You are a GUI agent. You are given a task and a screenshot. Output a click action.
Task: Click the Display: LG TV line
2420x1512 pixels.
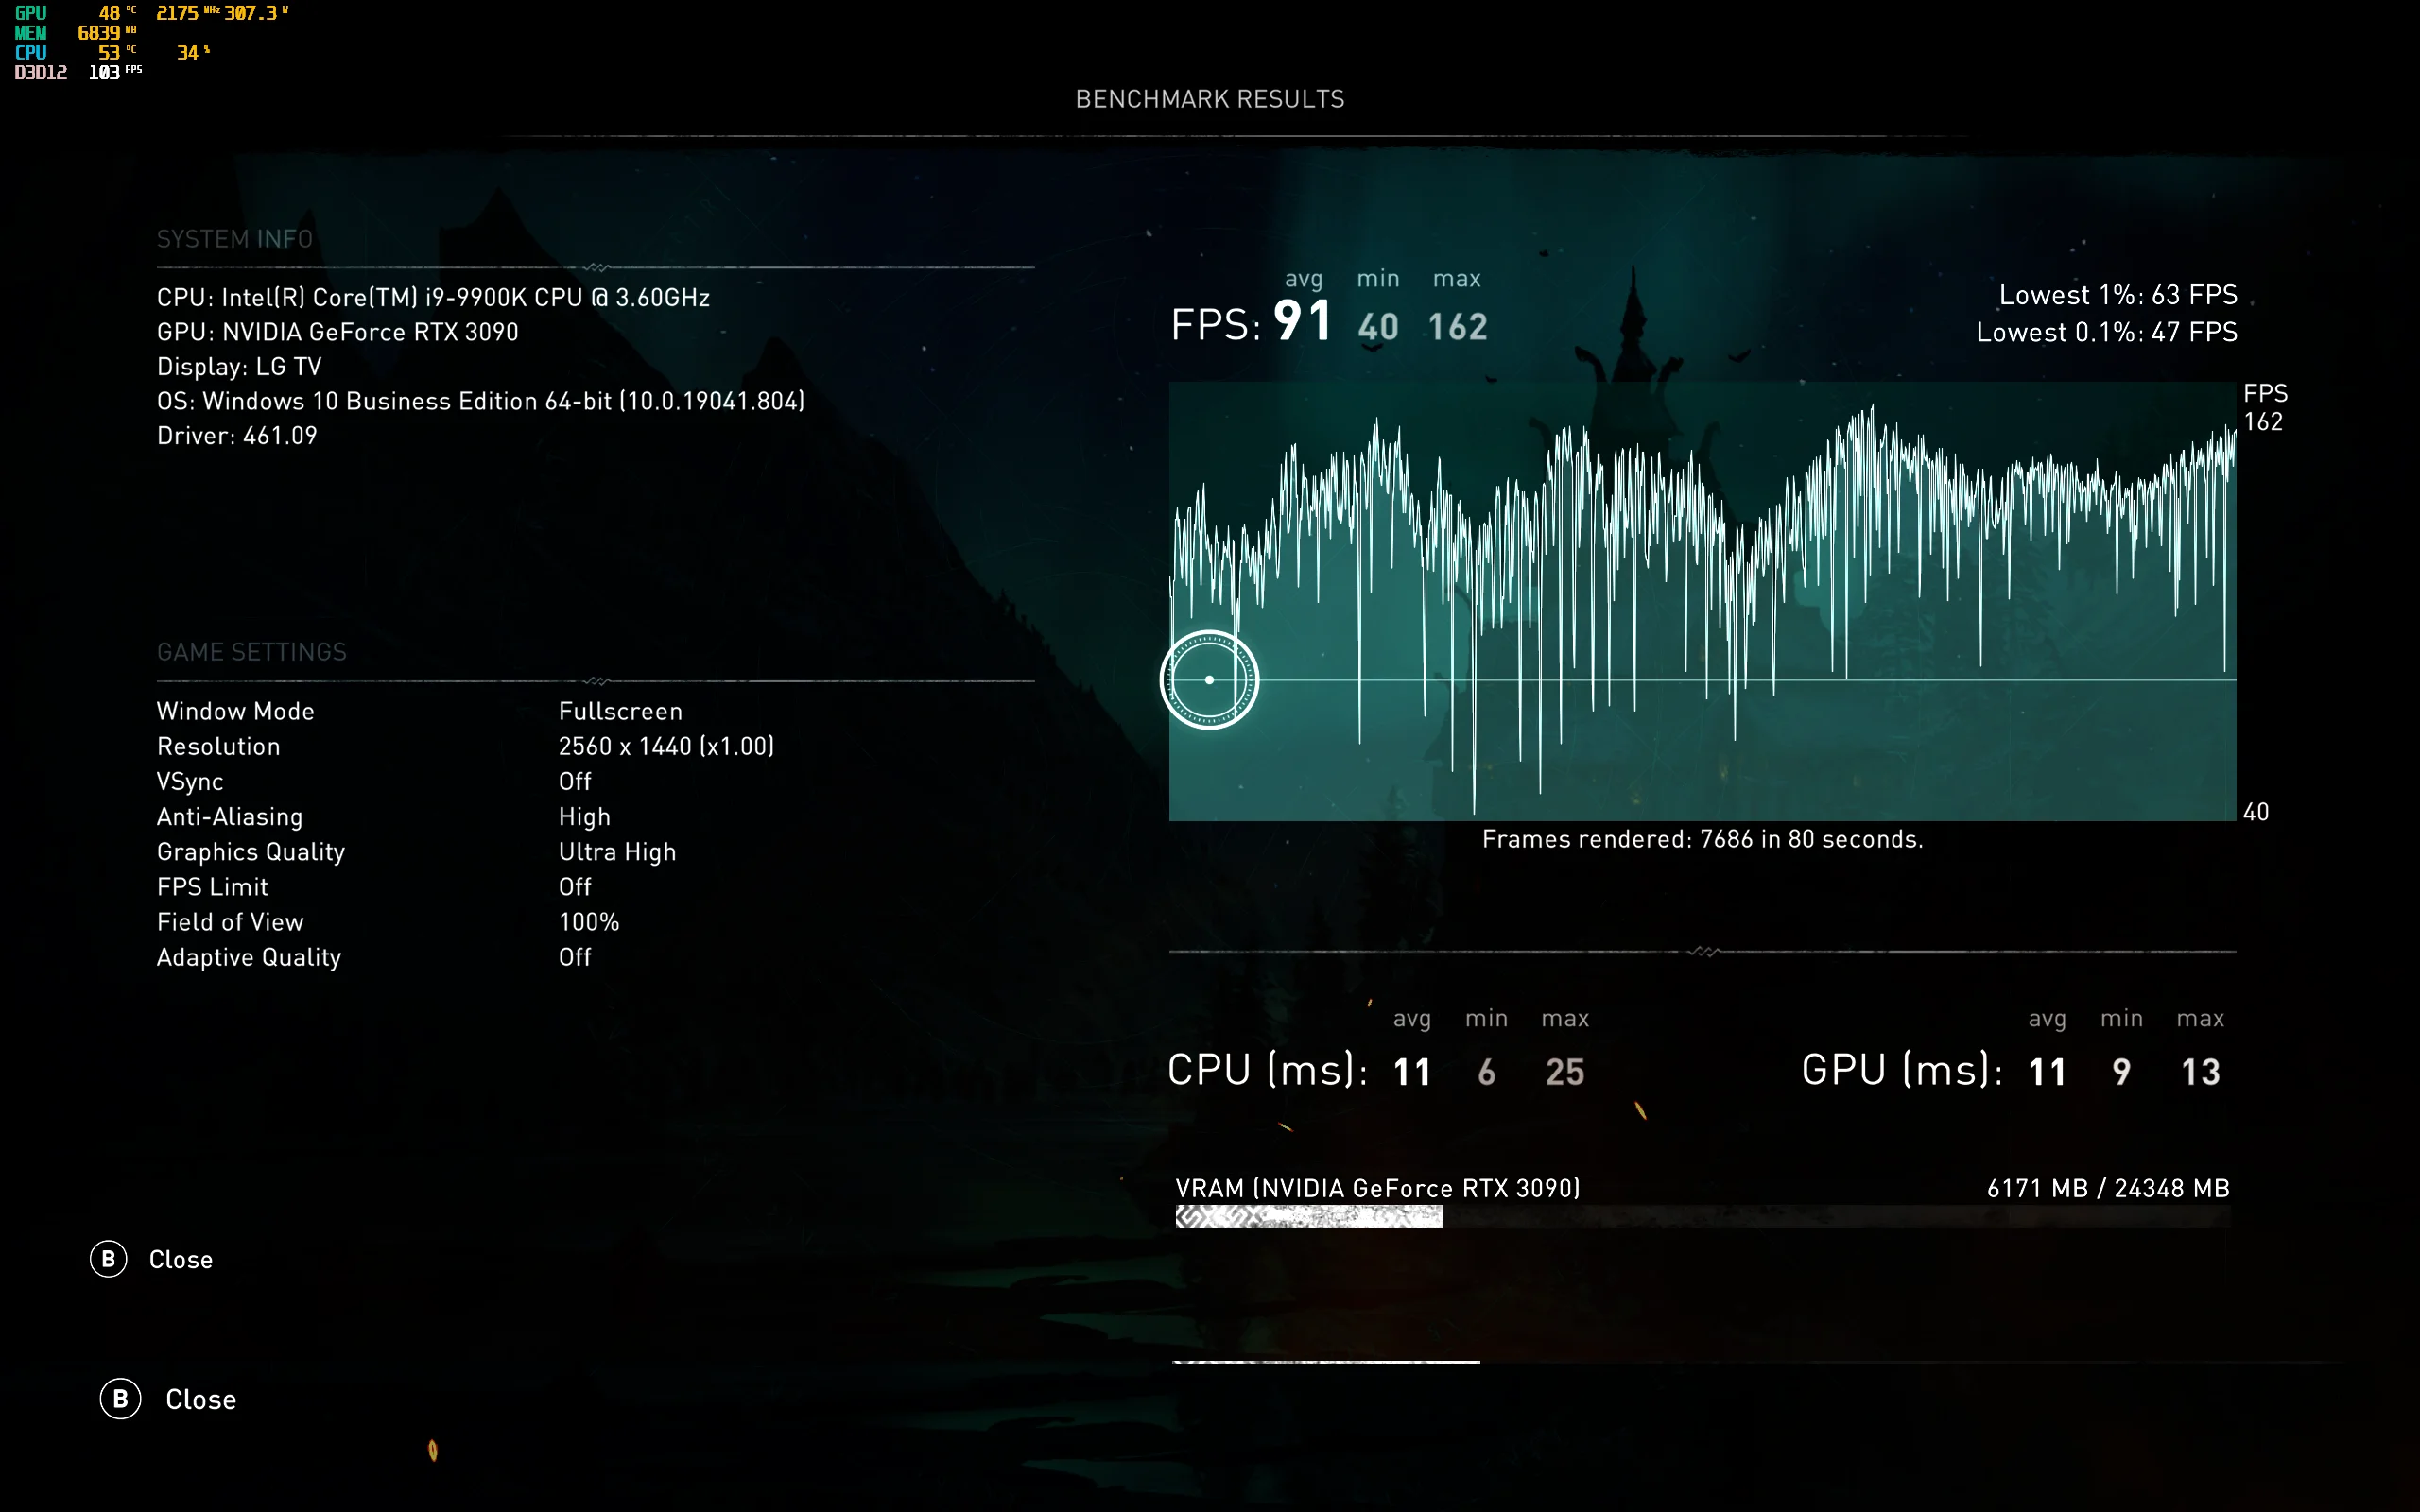[239, 367]
